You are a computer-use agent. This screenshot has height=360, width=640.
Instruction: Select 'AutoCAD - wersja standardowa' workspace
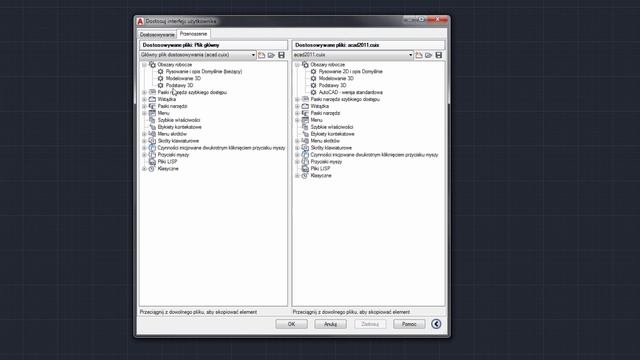351,92
